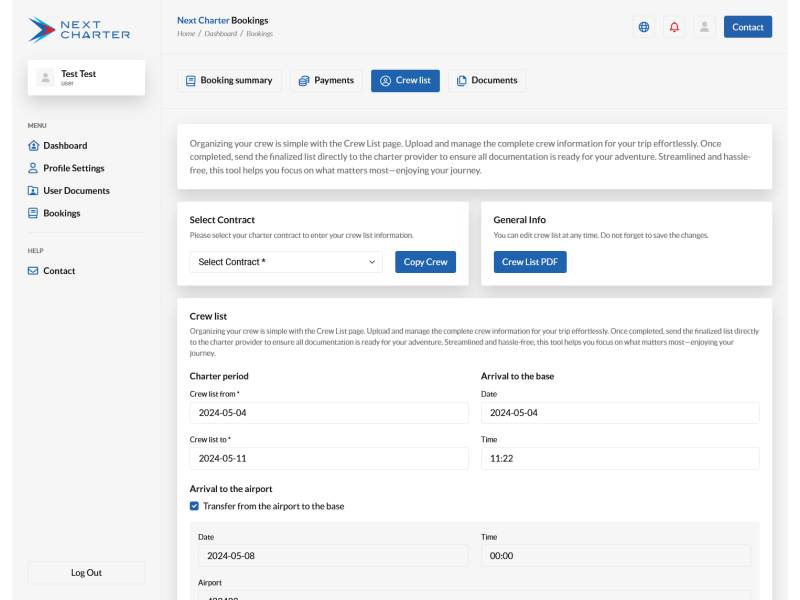
Task: Download the Crew List PDF
Action: [x=530, y=262]
